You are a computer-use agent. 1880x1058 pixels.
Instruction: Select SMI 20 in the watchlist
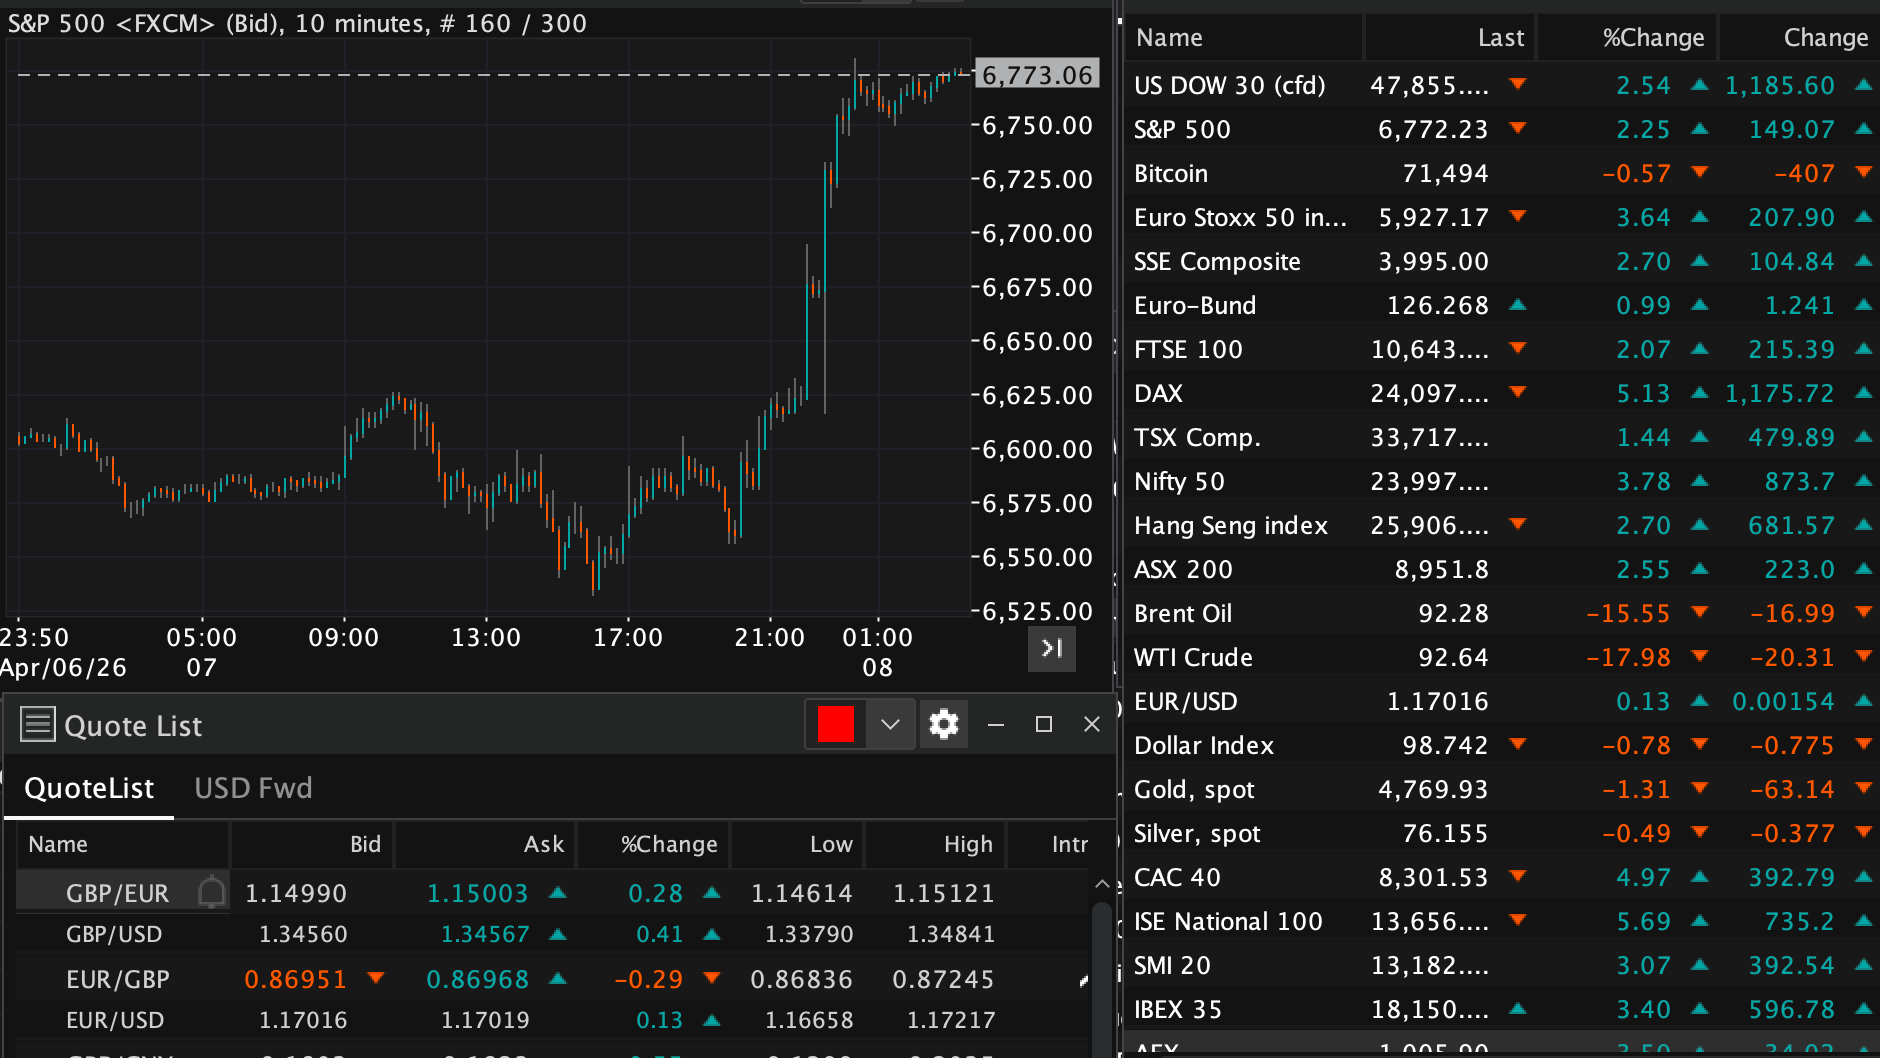(x=1501, y=965)
